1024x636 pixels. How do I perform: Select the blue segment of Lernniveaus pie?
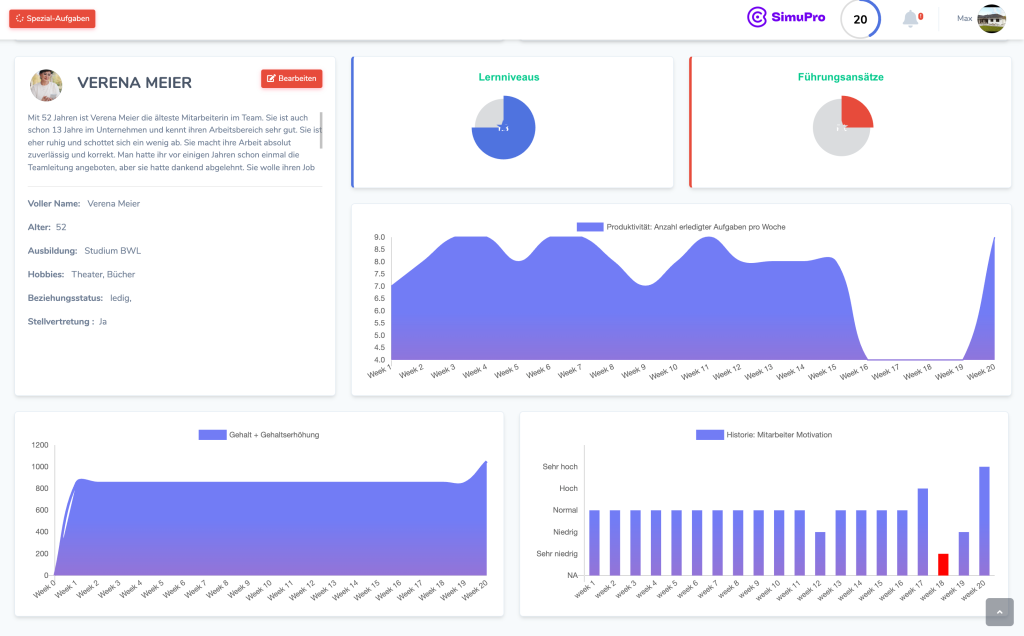point(504,142)
